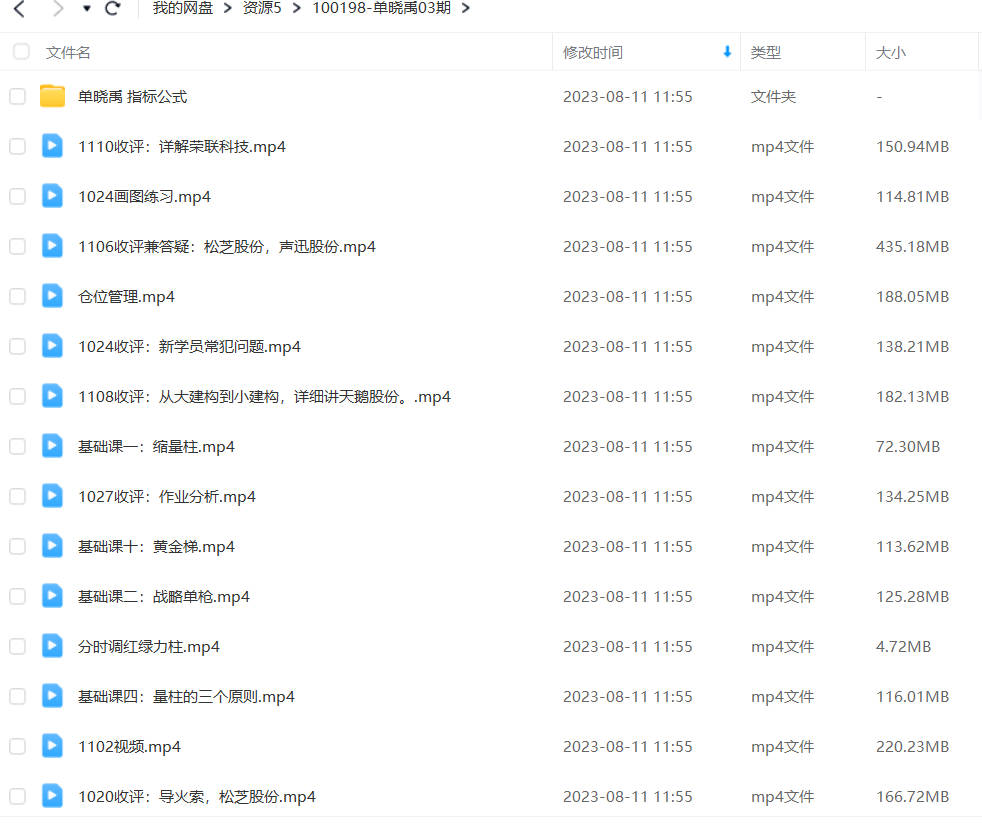Screen dimensions: 982x827
Task: Open 资源5 breadcrumb folder
Action: click(x=262, y=8)
